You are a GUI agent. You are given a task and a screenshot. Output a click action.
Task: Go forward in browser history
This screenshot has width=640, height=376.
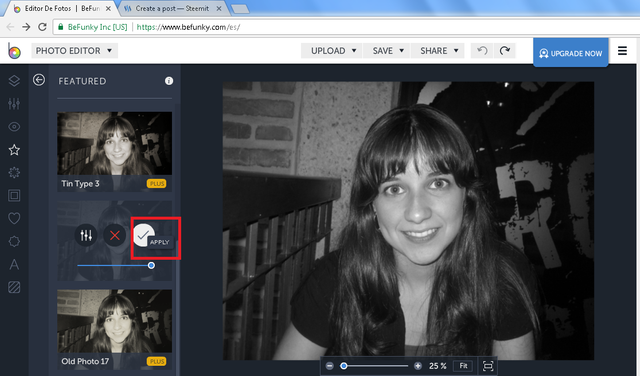[x=26, y=27]
